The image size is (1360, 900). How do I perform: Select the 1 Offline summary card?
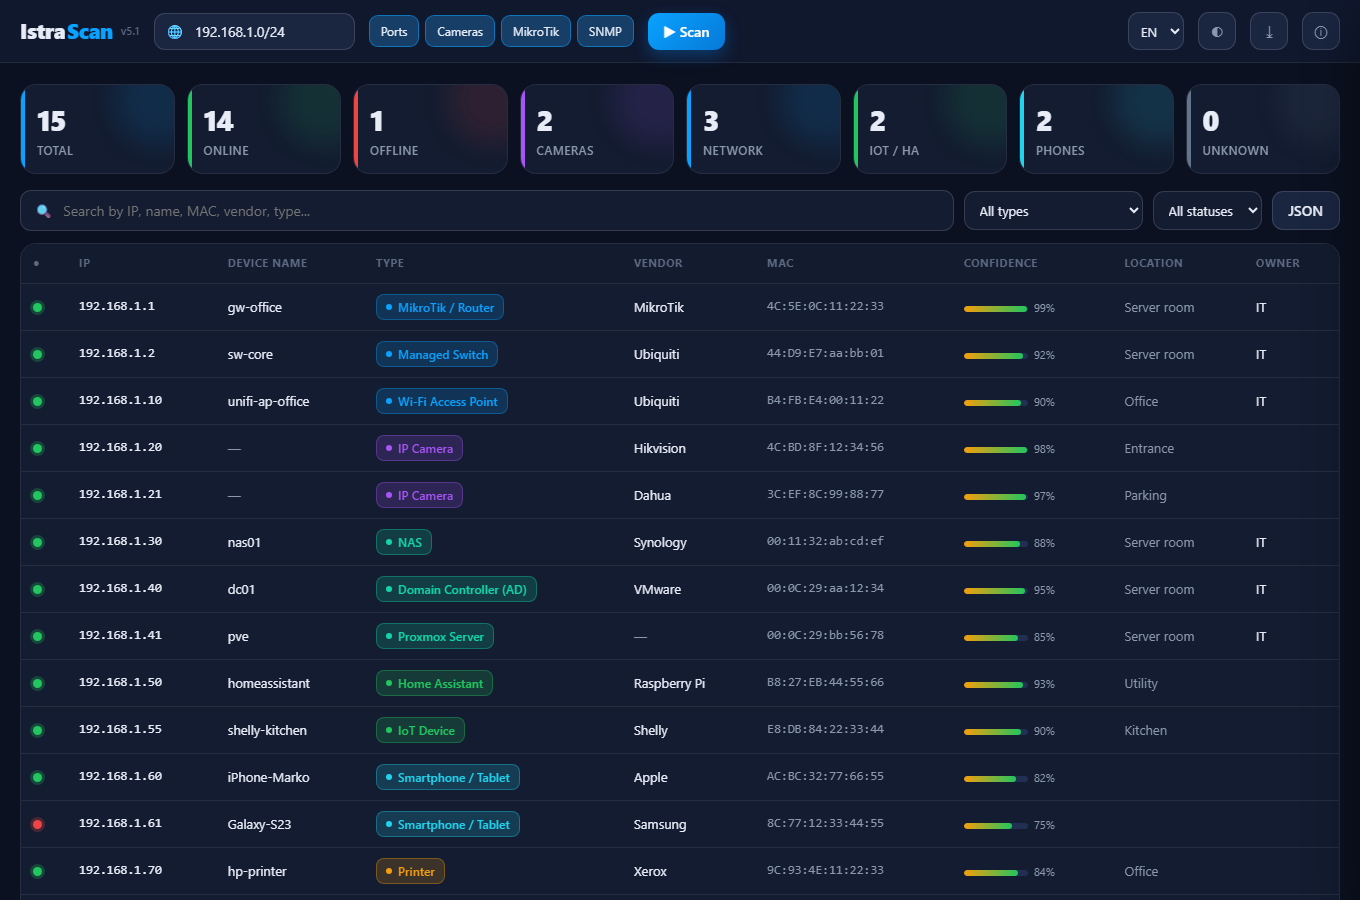(431, 129)
